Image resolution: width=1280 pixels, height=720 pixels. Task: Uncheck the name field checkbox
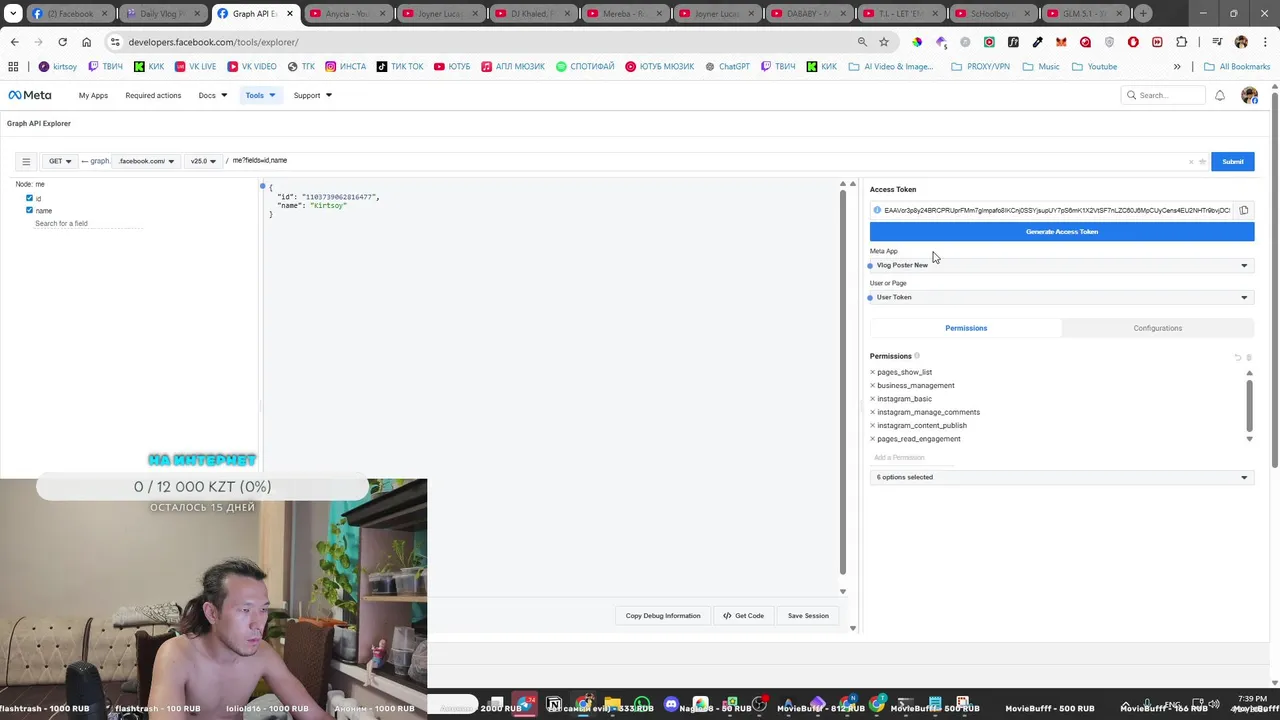point(29,210)
